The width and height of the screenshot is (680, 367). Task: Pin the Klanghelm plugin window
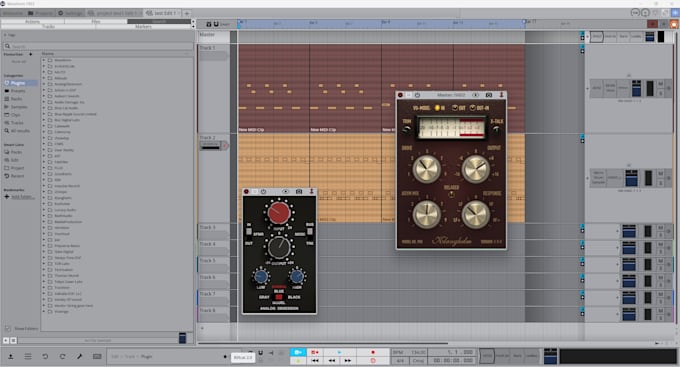click(501, 95)
